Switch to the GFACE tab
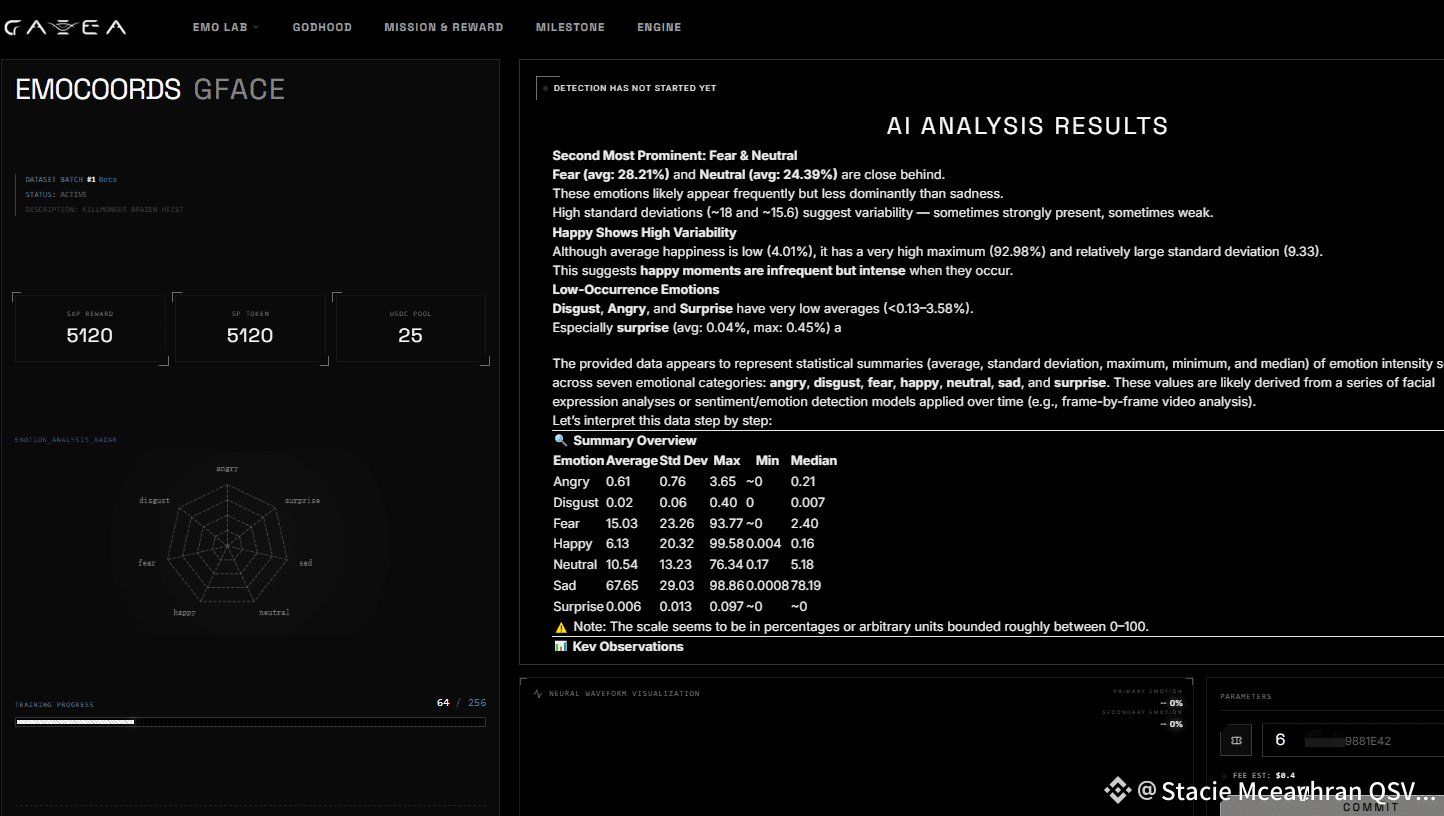1444x816 pixels. (x=239, y=89)
